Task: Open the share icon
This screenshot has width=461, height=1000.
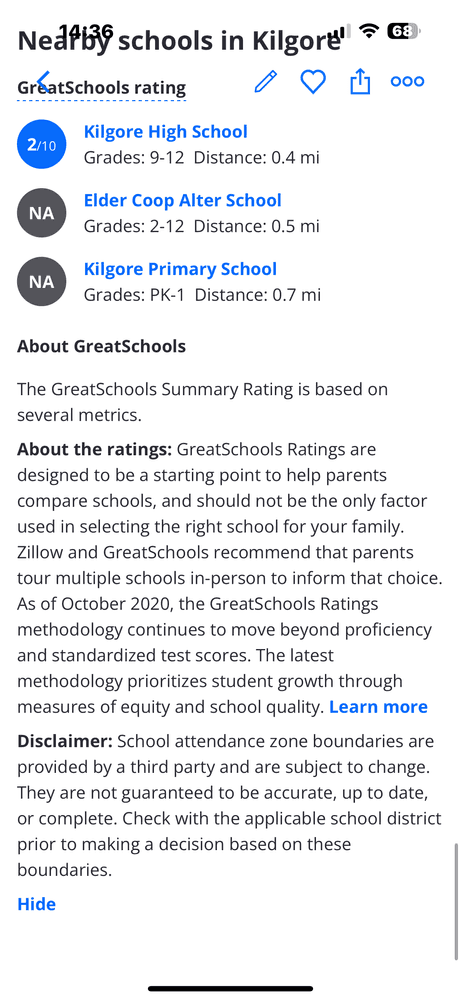Action: click(x=360, y=82)
